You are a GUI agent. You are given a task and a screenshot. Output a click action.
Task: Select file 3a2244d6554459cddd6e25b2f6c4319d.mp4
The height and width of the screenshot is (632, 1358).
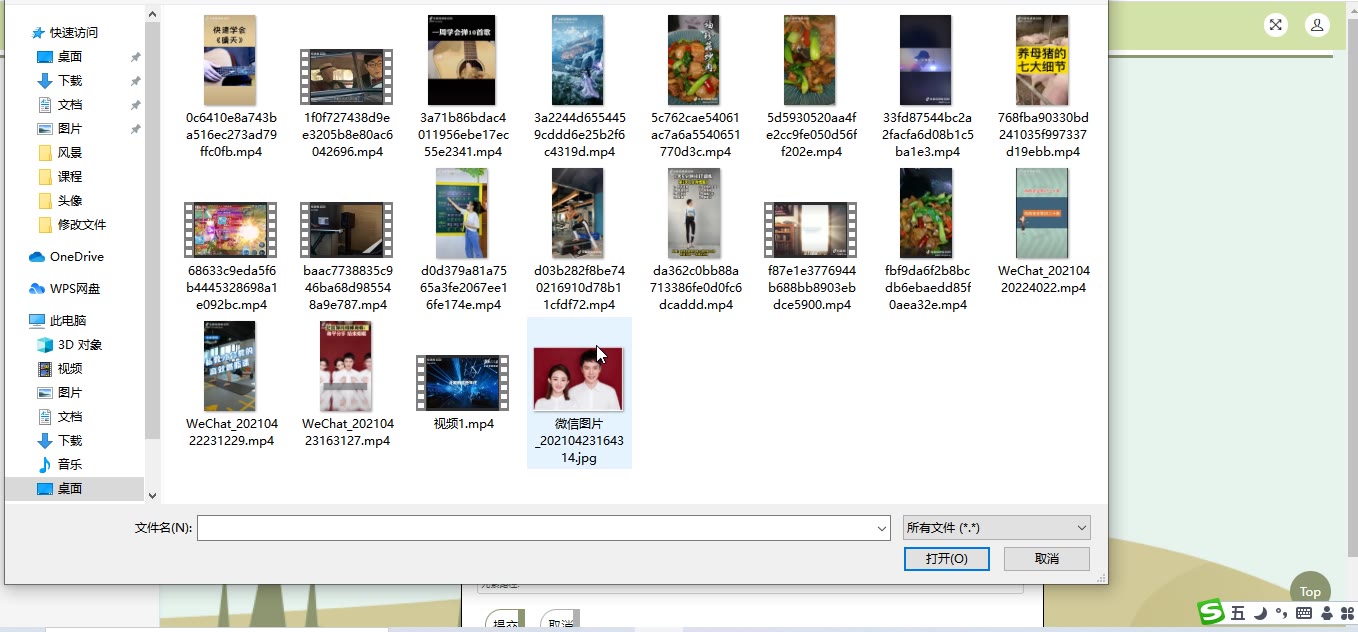pyautogui.click(x=578, y=87)
